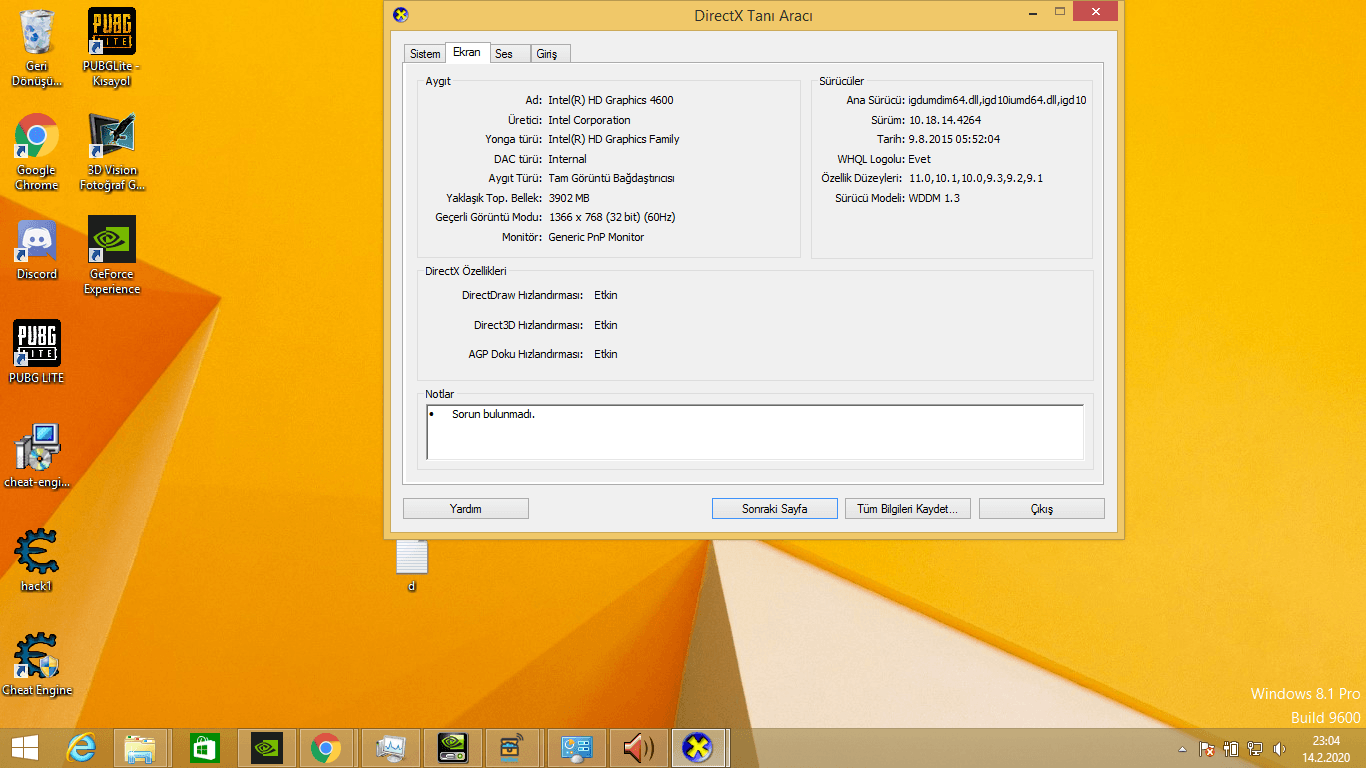This screenshot has width=1366, height=768.
Task: Select the 3D Vision Fotoğraf desktop shortcut
Action: [112, 151]
